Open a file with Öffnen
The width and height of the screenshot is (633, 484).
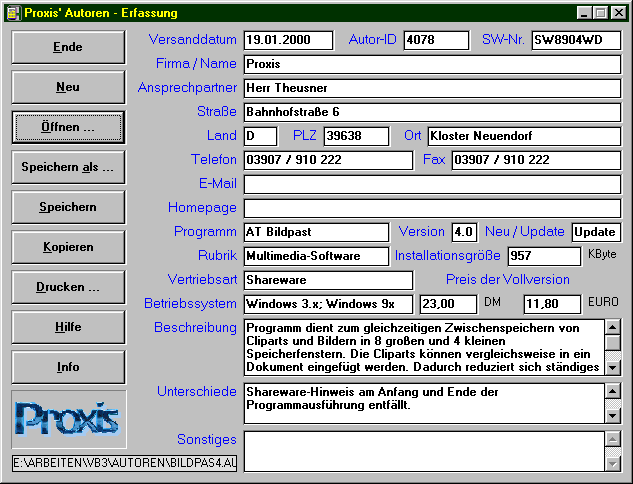tap(68, 127)
